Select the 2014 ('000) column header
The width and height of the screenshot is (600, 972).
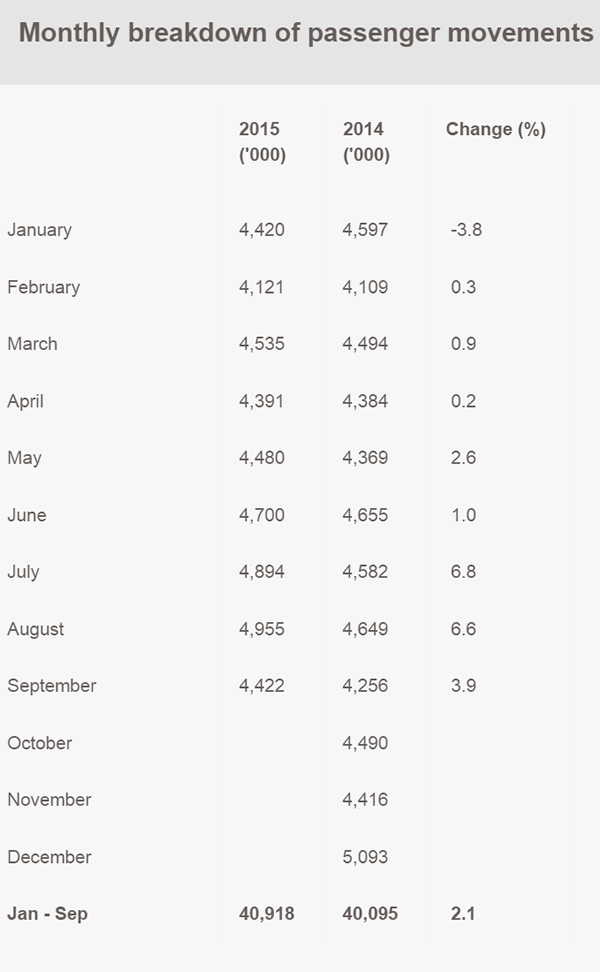pyautogui.click(x=366, y=141)
